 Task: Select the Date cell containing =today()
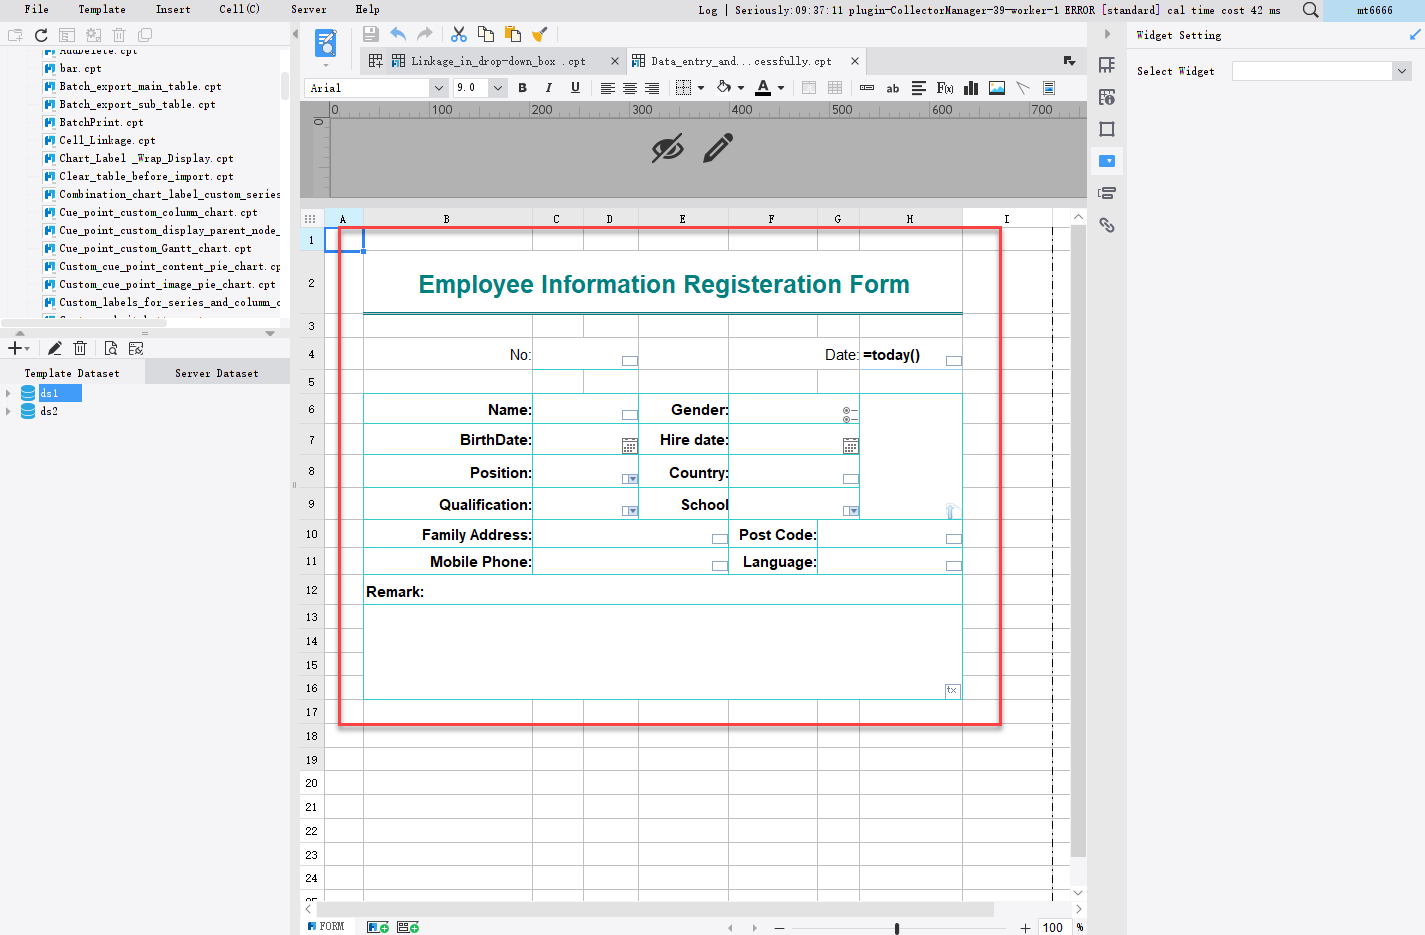[x=911, y=355]
